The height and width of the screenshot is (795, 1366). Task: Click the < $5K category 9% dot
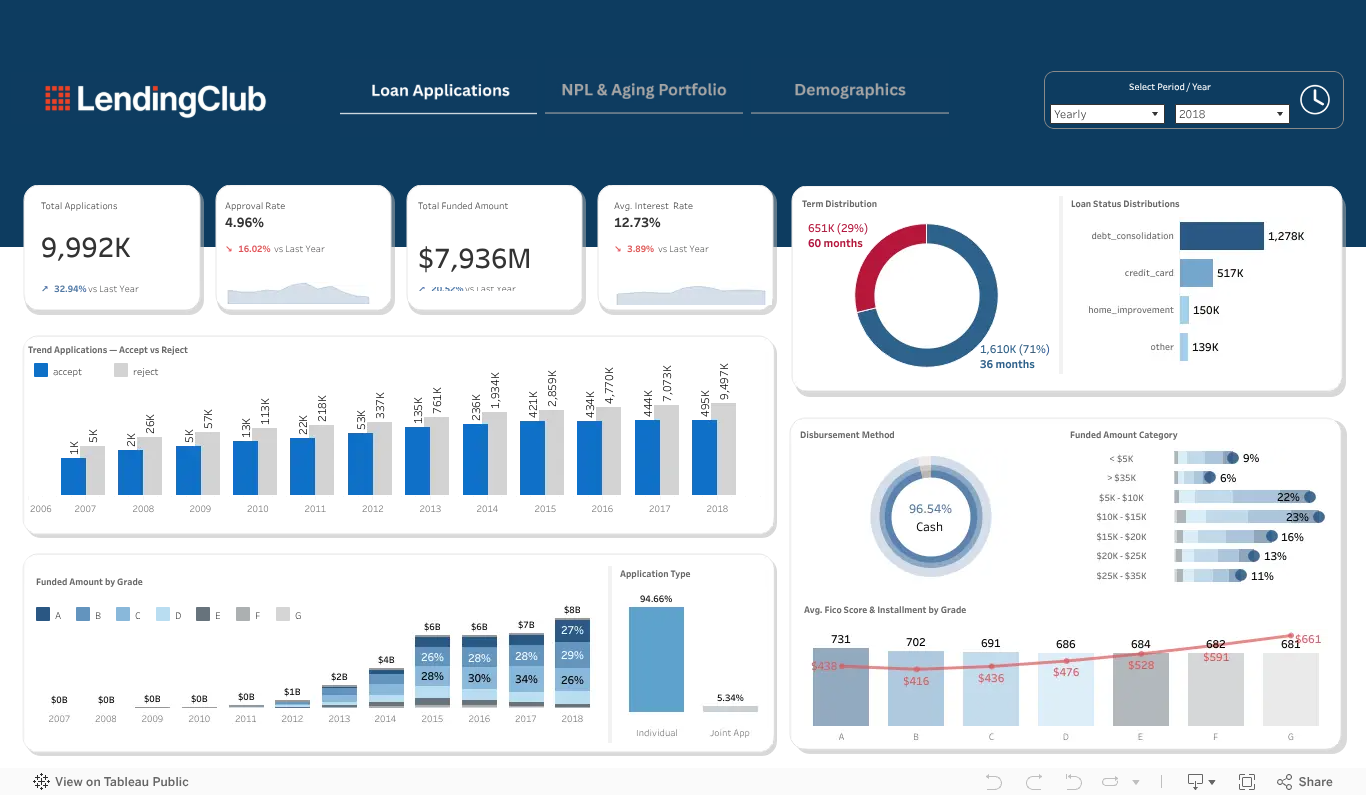click(x=1232, y=458)
